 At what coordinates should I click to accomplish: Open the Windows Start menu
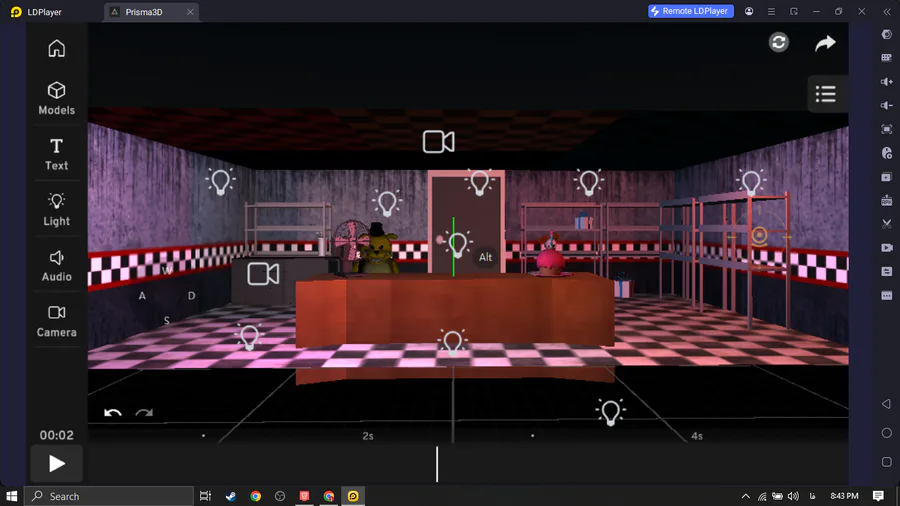tap(11, 496)
